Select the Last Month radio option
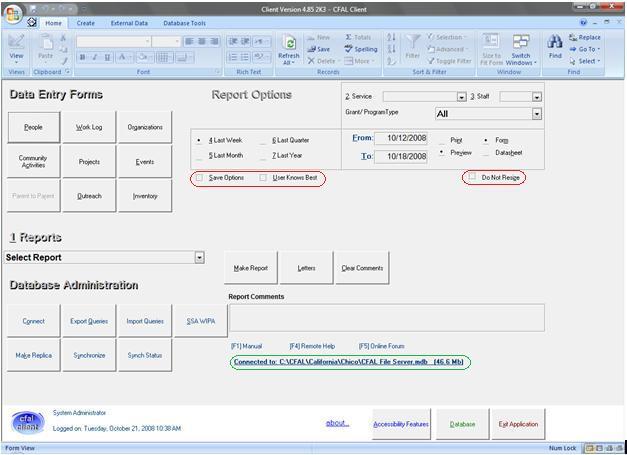The image size is (627, 455). tap(199, 156)
